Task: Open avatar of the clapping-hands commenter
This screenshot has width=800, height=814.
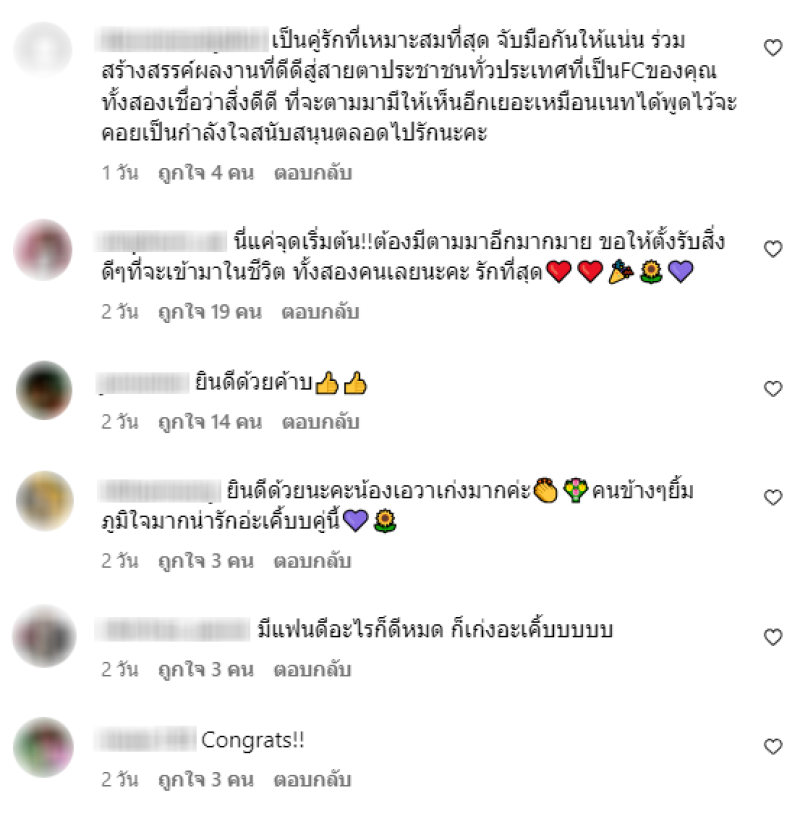Action: pyautogui.click(x=45, y=500)
